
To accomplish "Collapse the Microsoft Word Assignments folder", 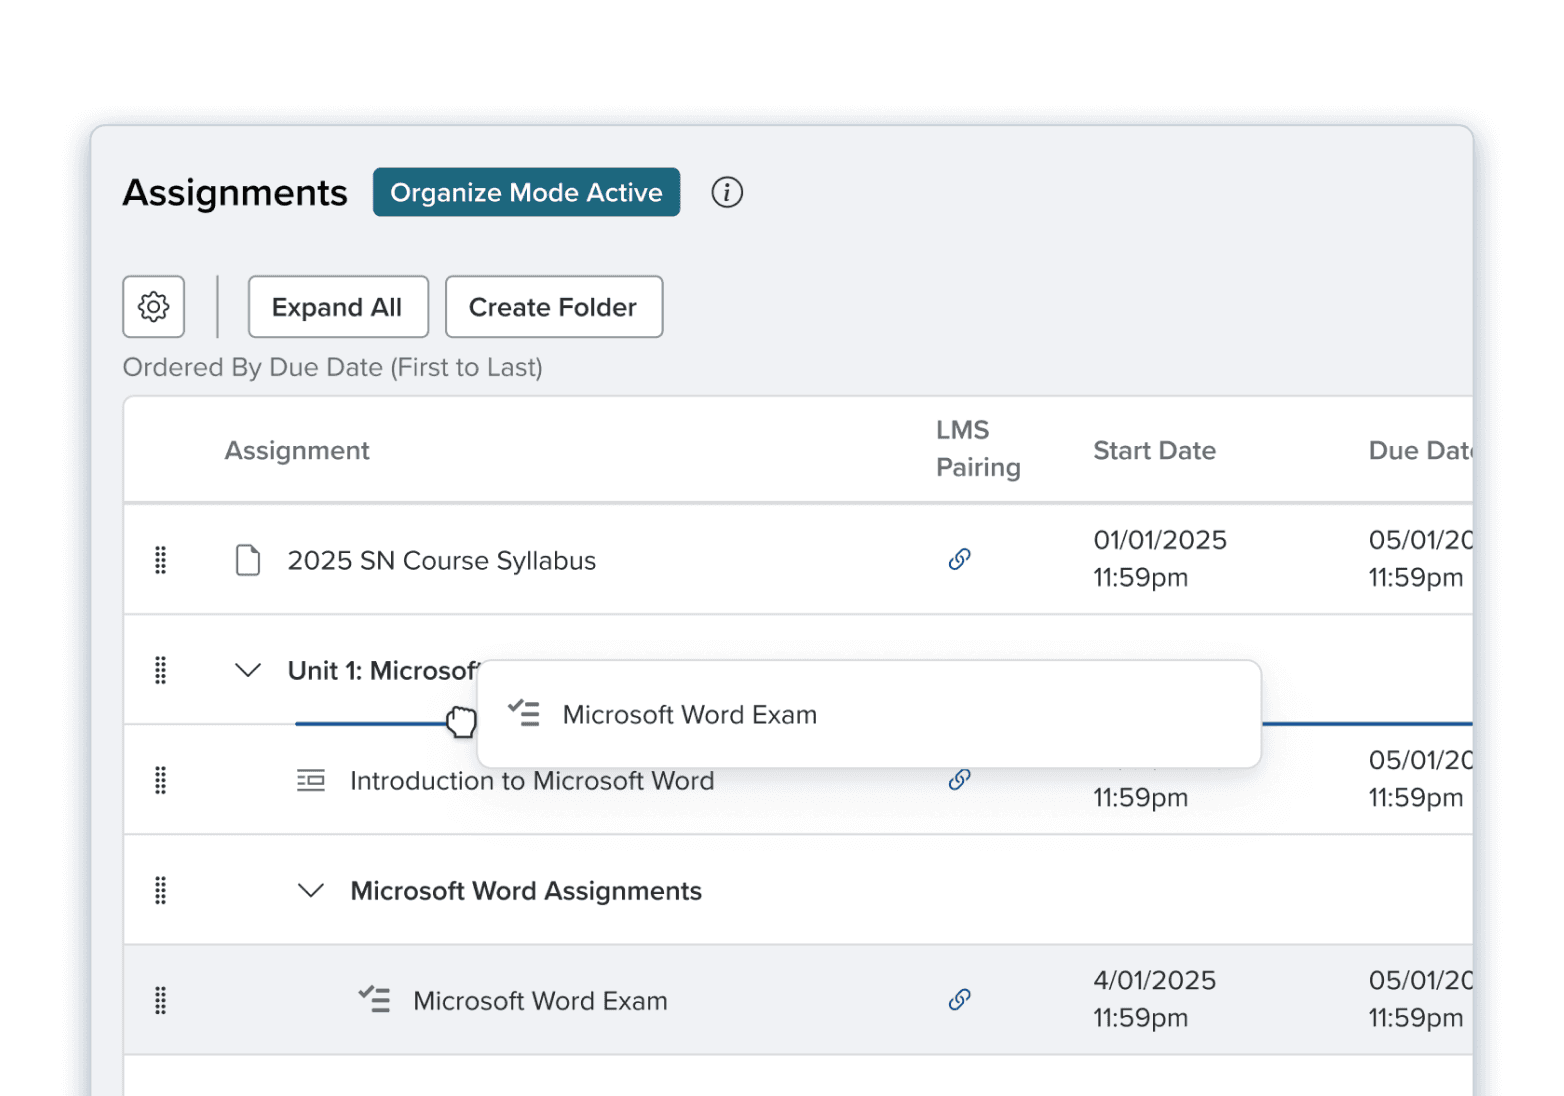I will pos(311,890).
